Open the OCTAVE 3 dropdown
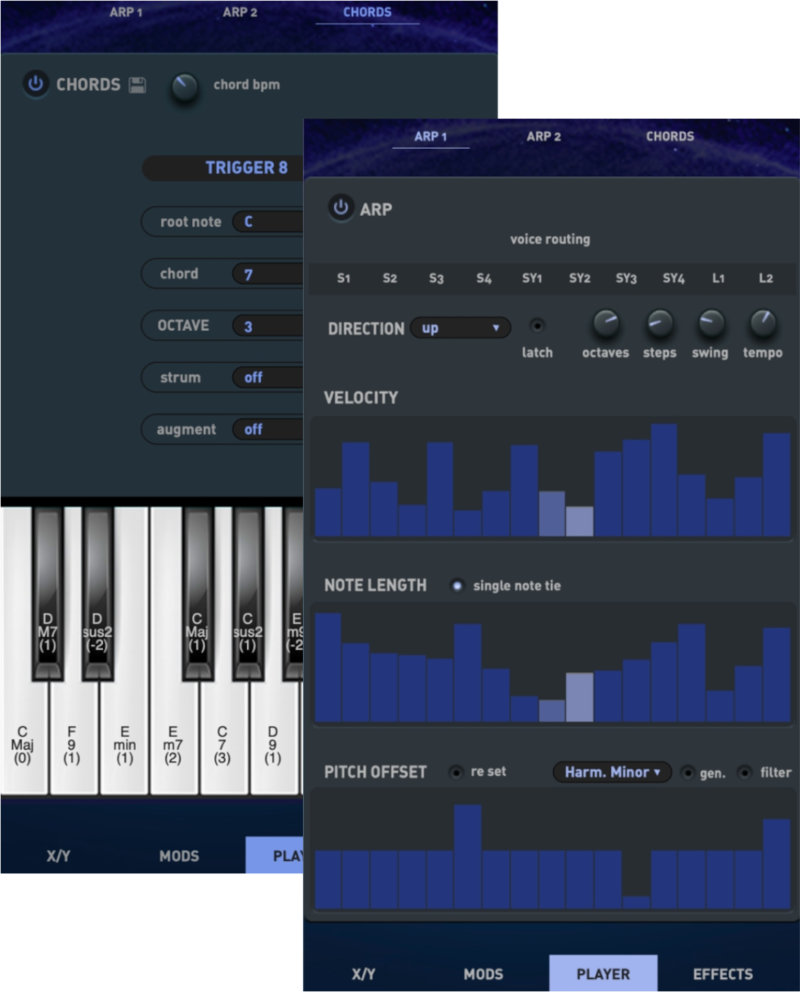The image size is (800, 992). tap(268, 326)
